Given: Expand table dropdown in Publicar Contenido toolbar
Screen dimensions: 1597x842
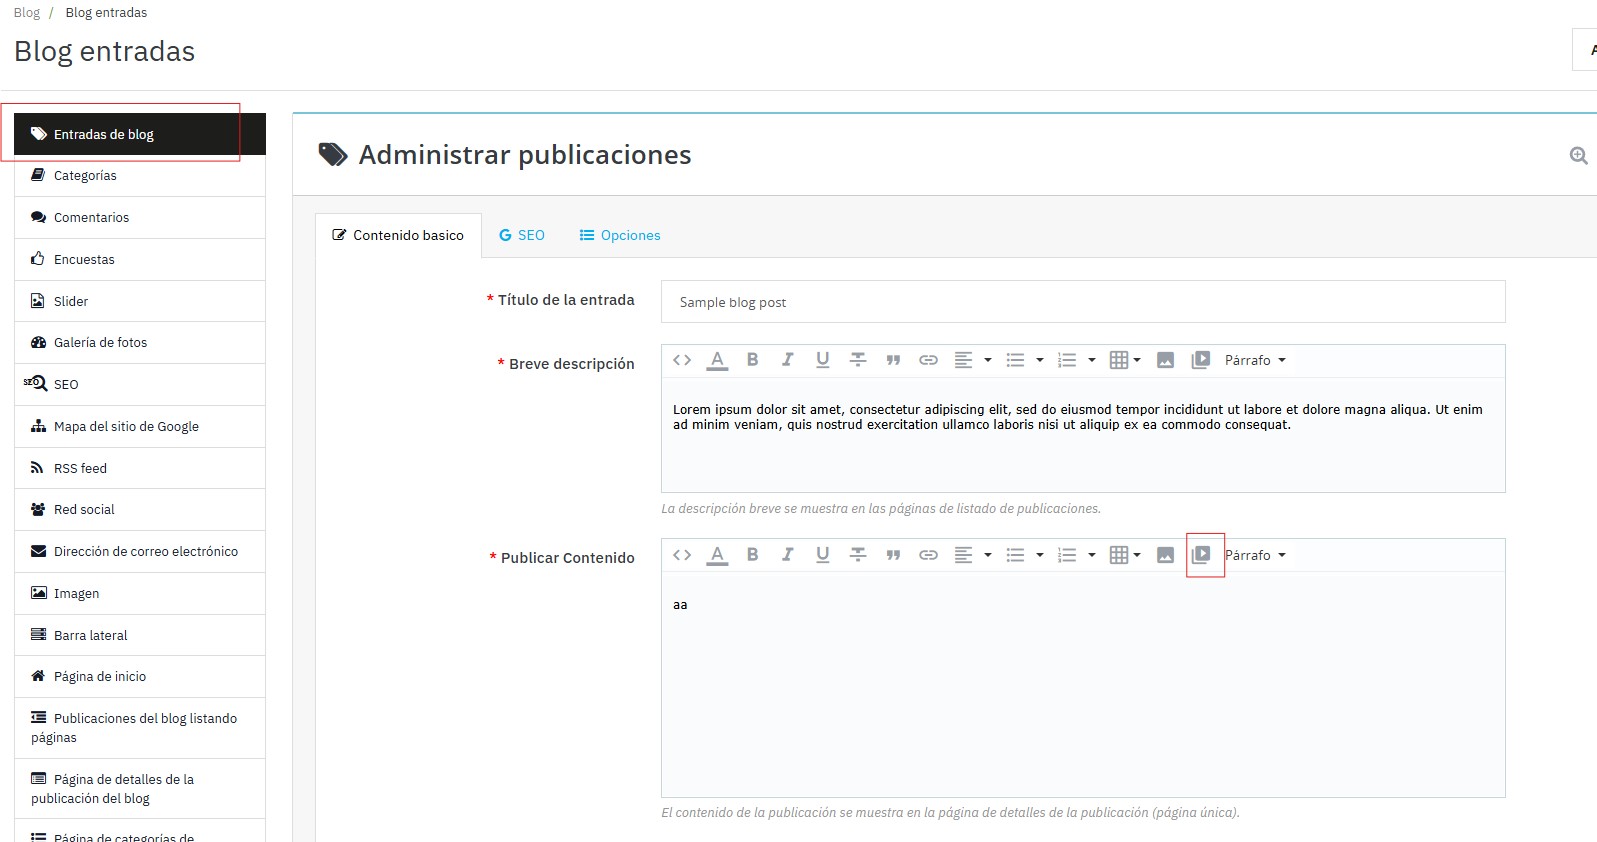Looking at the screenshot, I should (x=1125, y=555).
